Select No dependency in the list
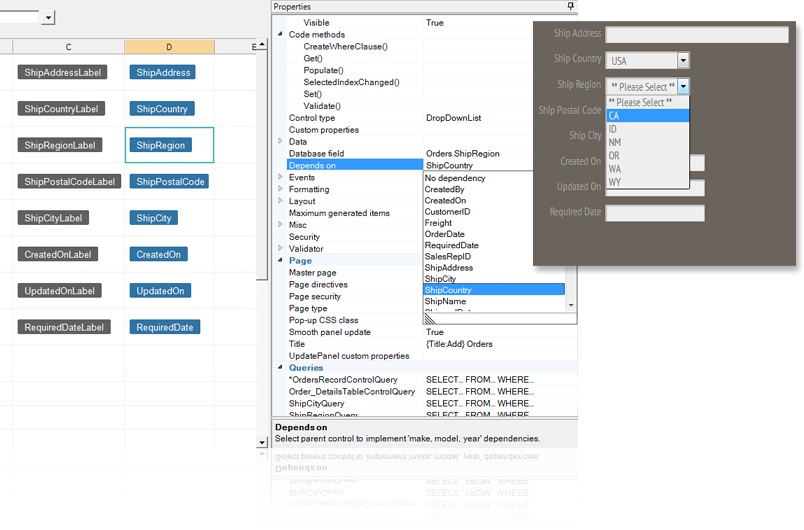The image size is (804, 530). [455, 178]
